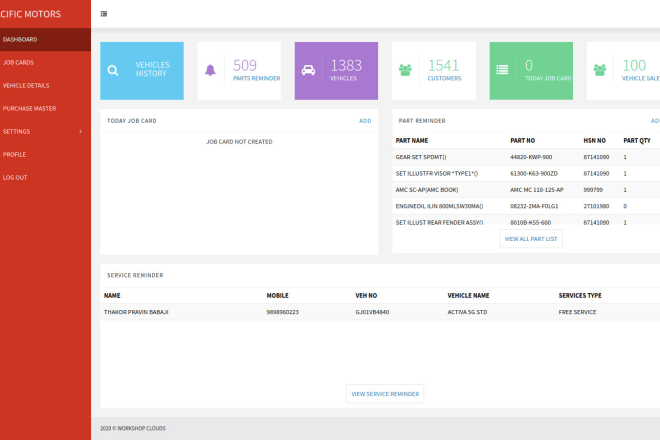Click part number 08232-2MA-F0LG1
The height and width of the screenshot is (440, 660).
pos(534,206)
